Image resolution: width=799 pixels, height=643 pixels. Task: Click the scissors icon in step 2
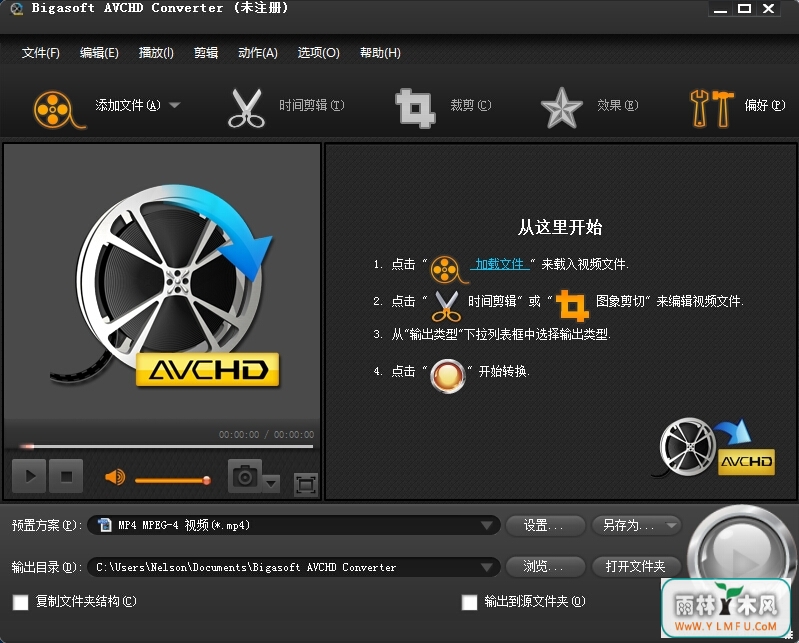[x=447, y=305]
